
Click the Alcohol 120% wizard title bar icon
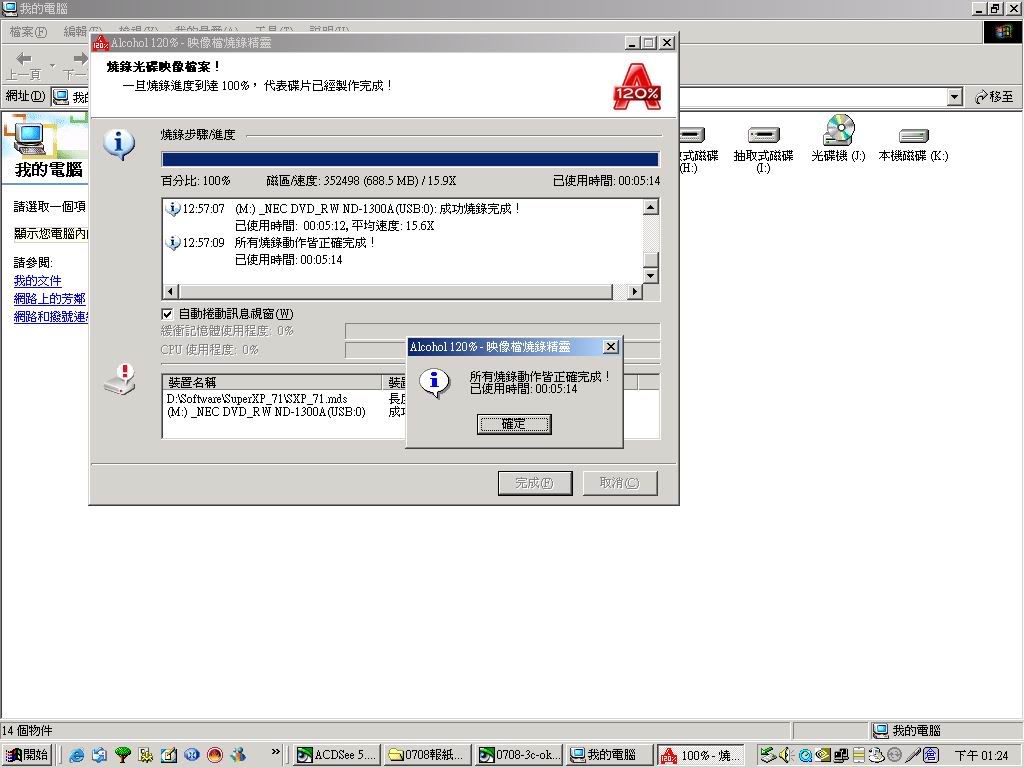[100, 42]
